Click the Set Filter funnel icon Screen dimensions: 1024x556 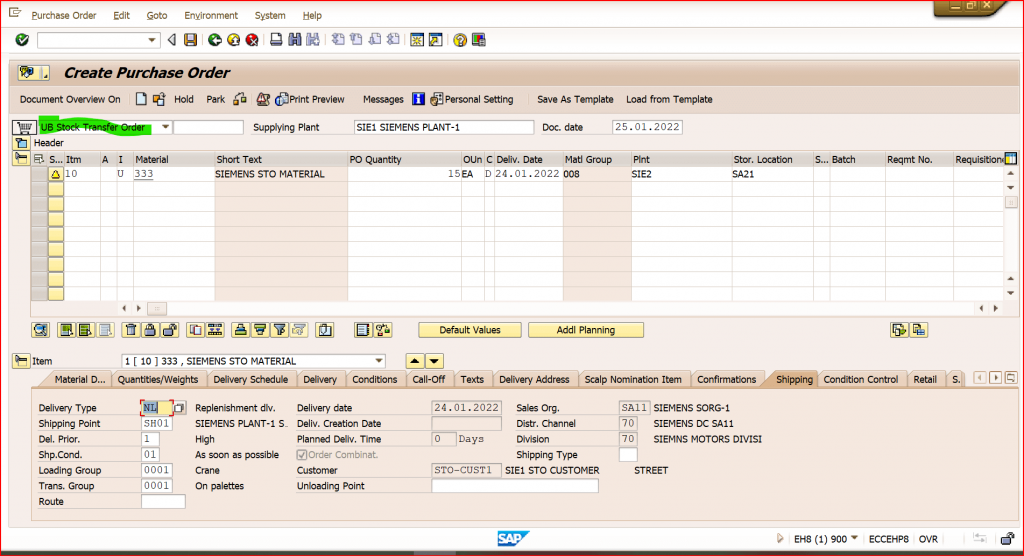click(x=280, y=330)
